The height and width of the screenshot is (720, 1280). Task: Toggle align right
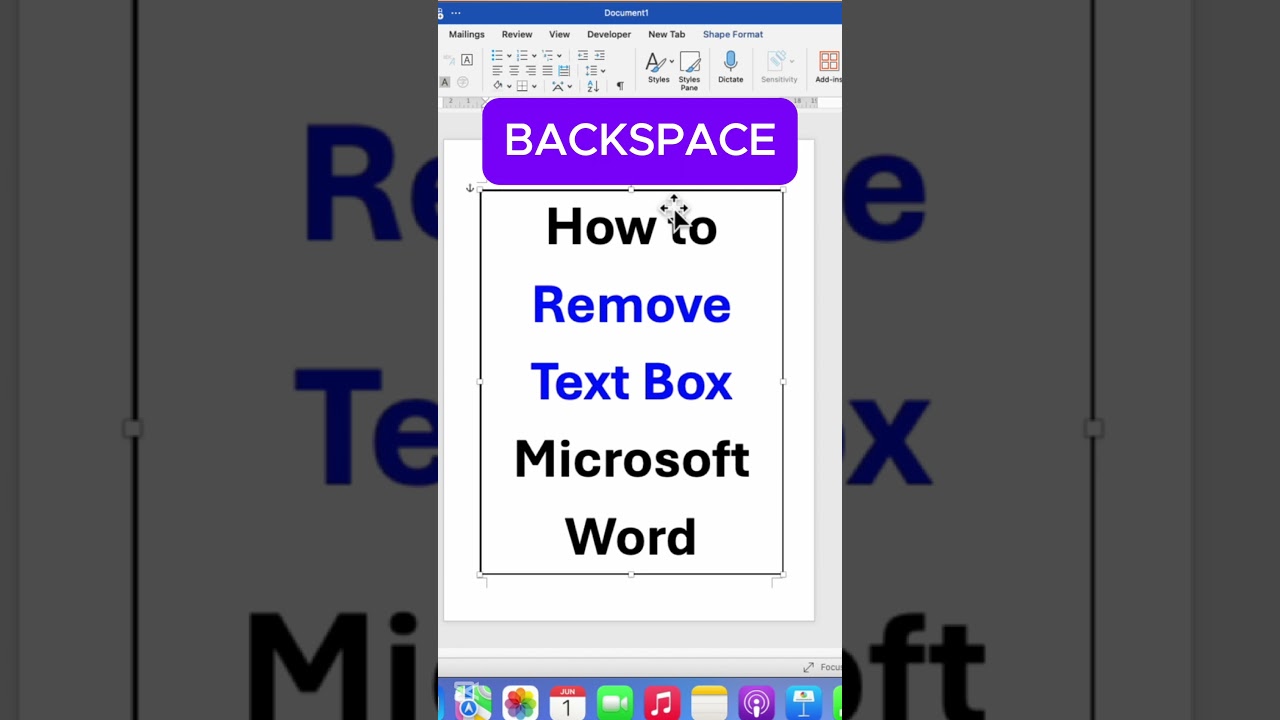[531, 70]
